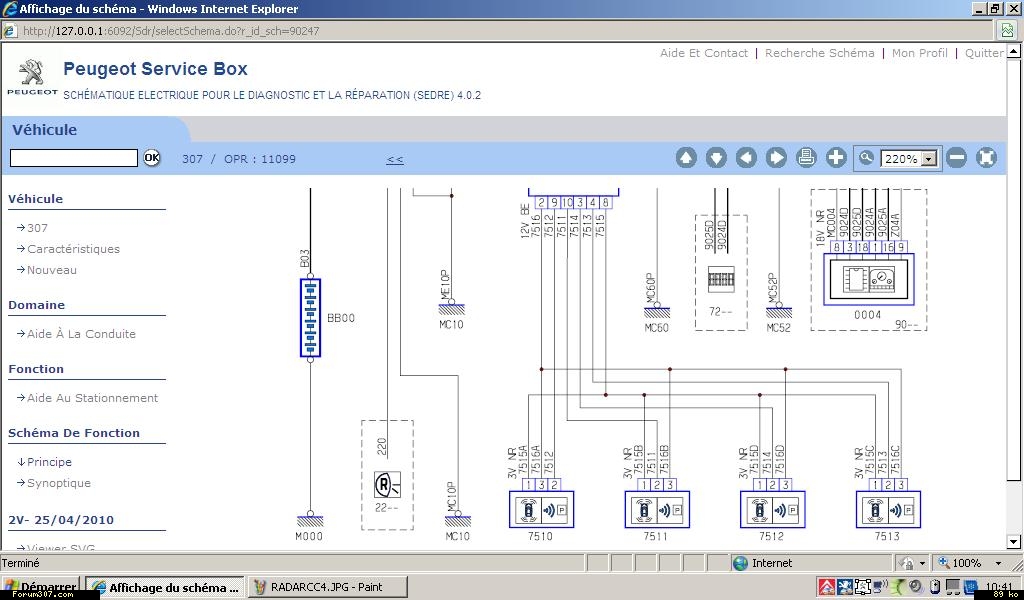Pan the schematic down with the arrow button
Image resolution: width=1024 pixels, height=600 pixels.
point(716,158)
